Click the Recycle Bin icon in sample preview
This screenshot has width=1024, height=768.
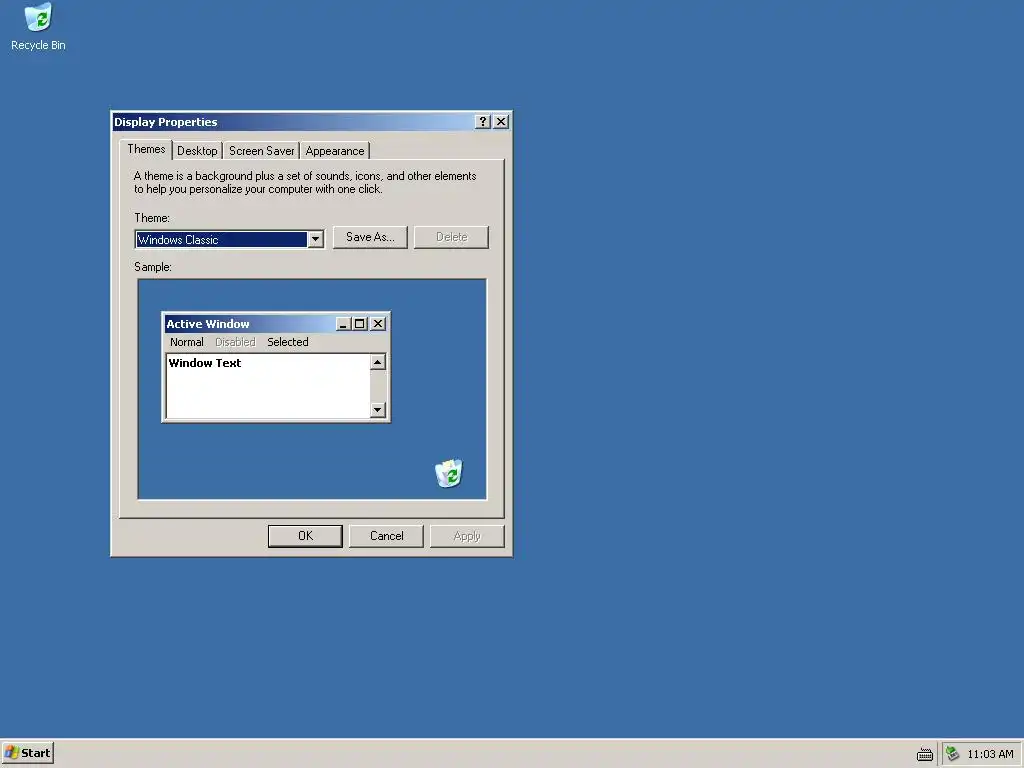pos(449,473)
